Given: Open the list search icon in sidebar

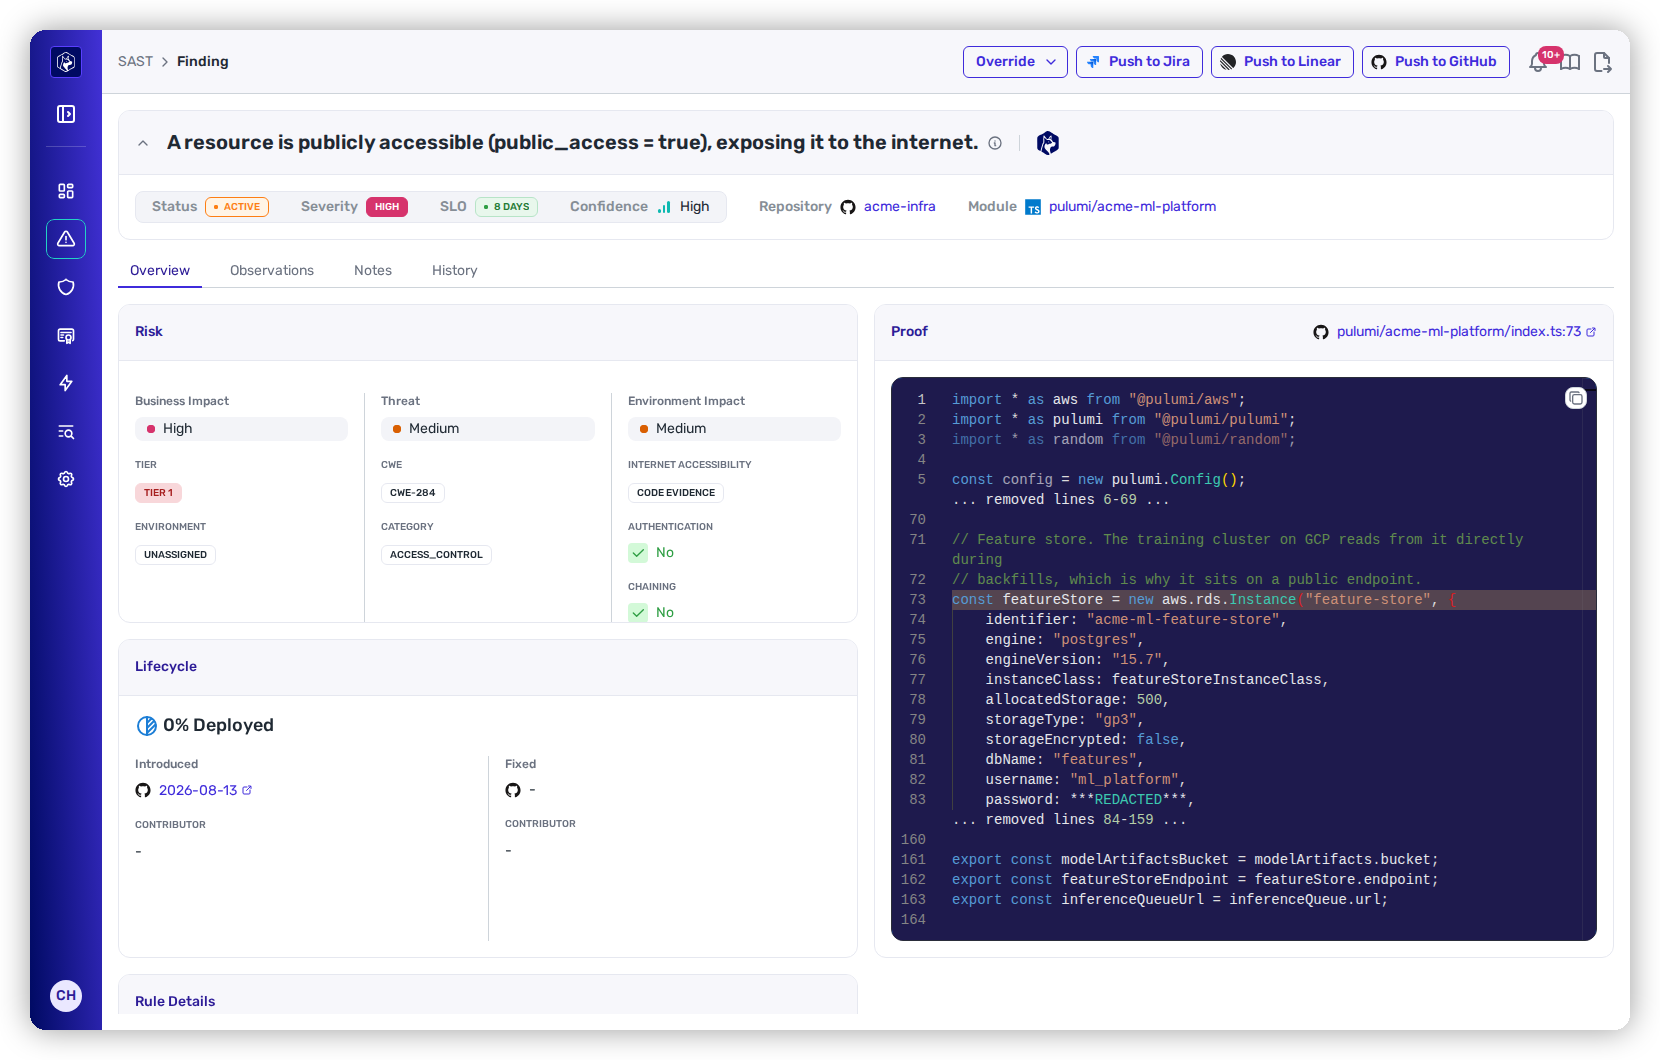Looking at the screenshot, I should pos(66,431).
